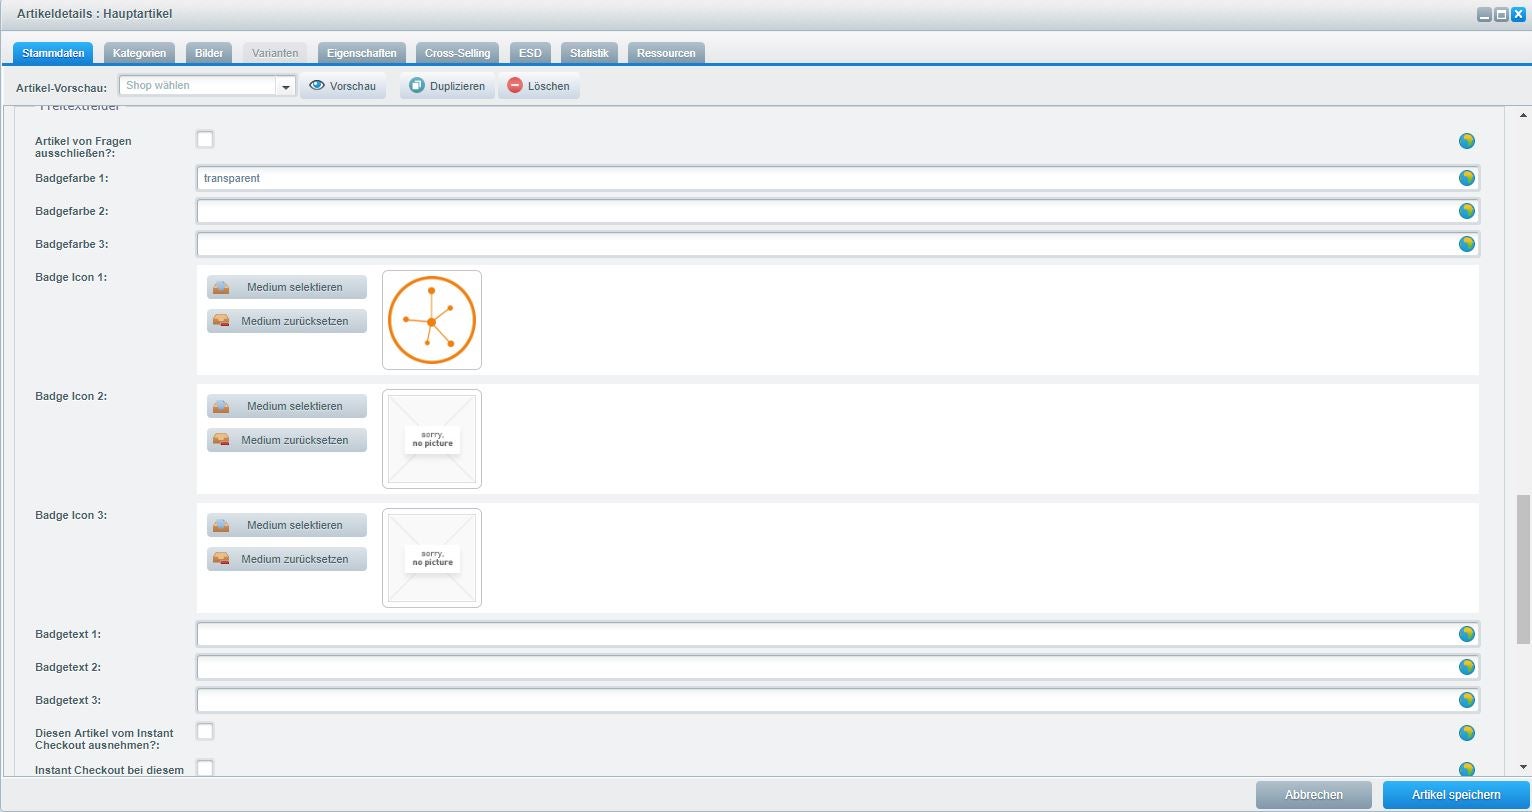Click globe icon for Instant Checkout bei diesem row
1532x812 pixels.
pos(1466,769)
